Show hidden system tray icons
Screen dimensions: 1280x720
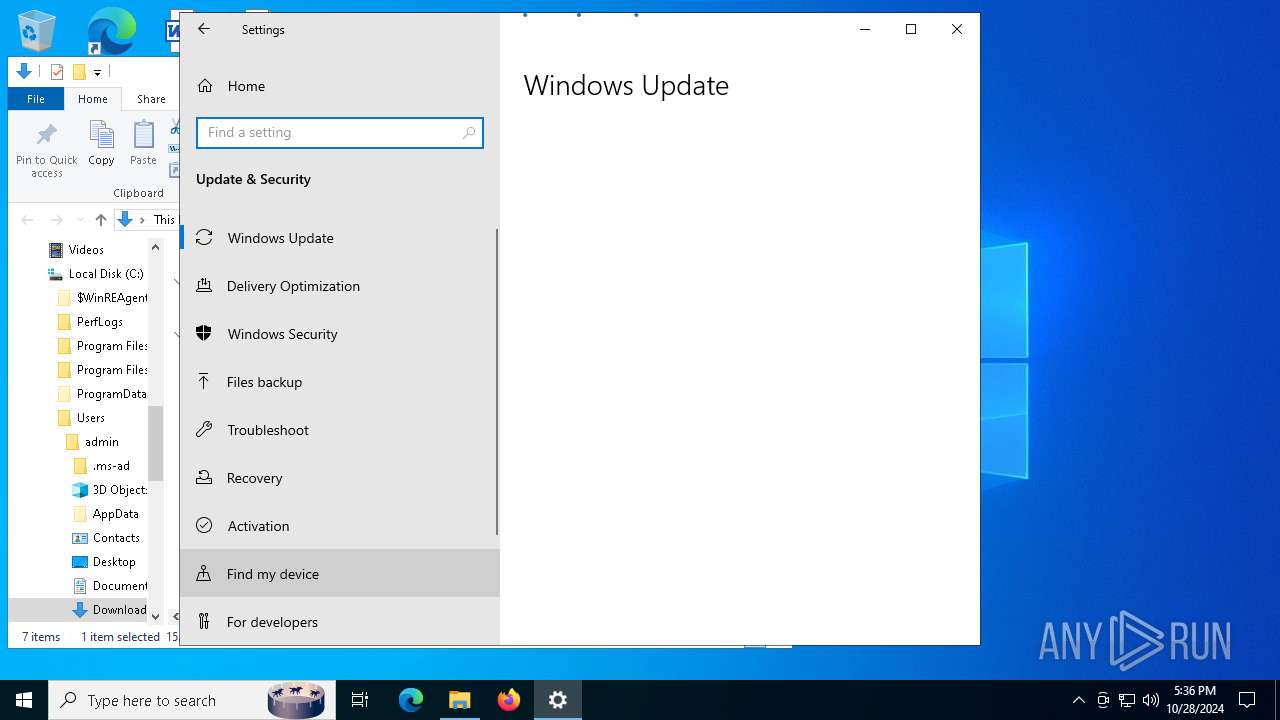1078,700
